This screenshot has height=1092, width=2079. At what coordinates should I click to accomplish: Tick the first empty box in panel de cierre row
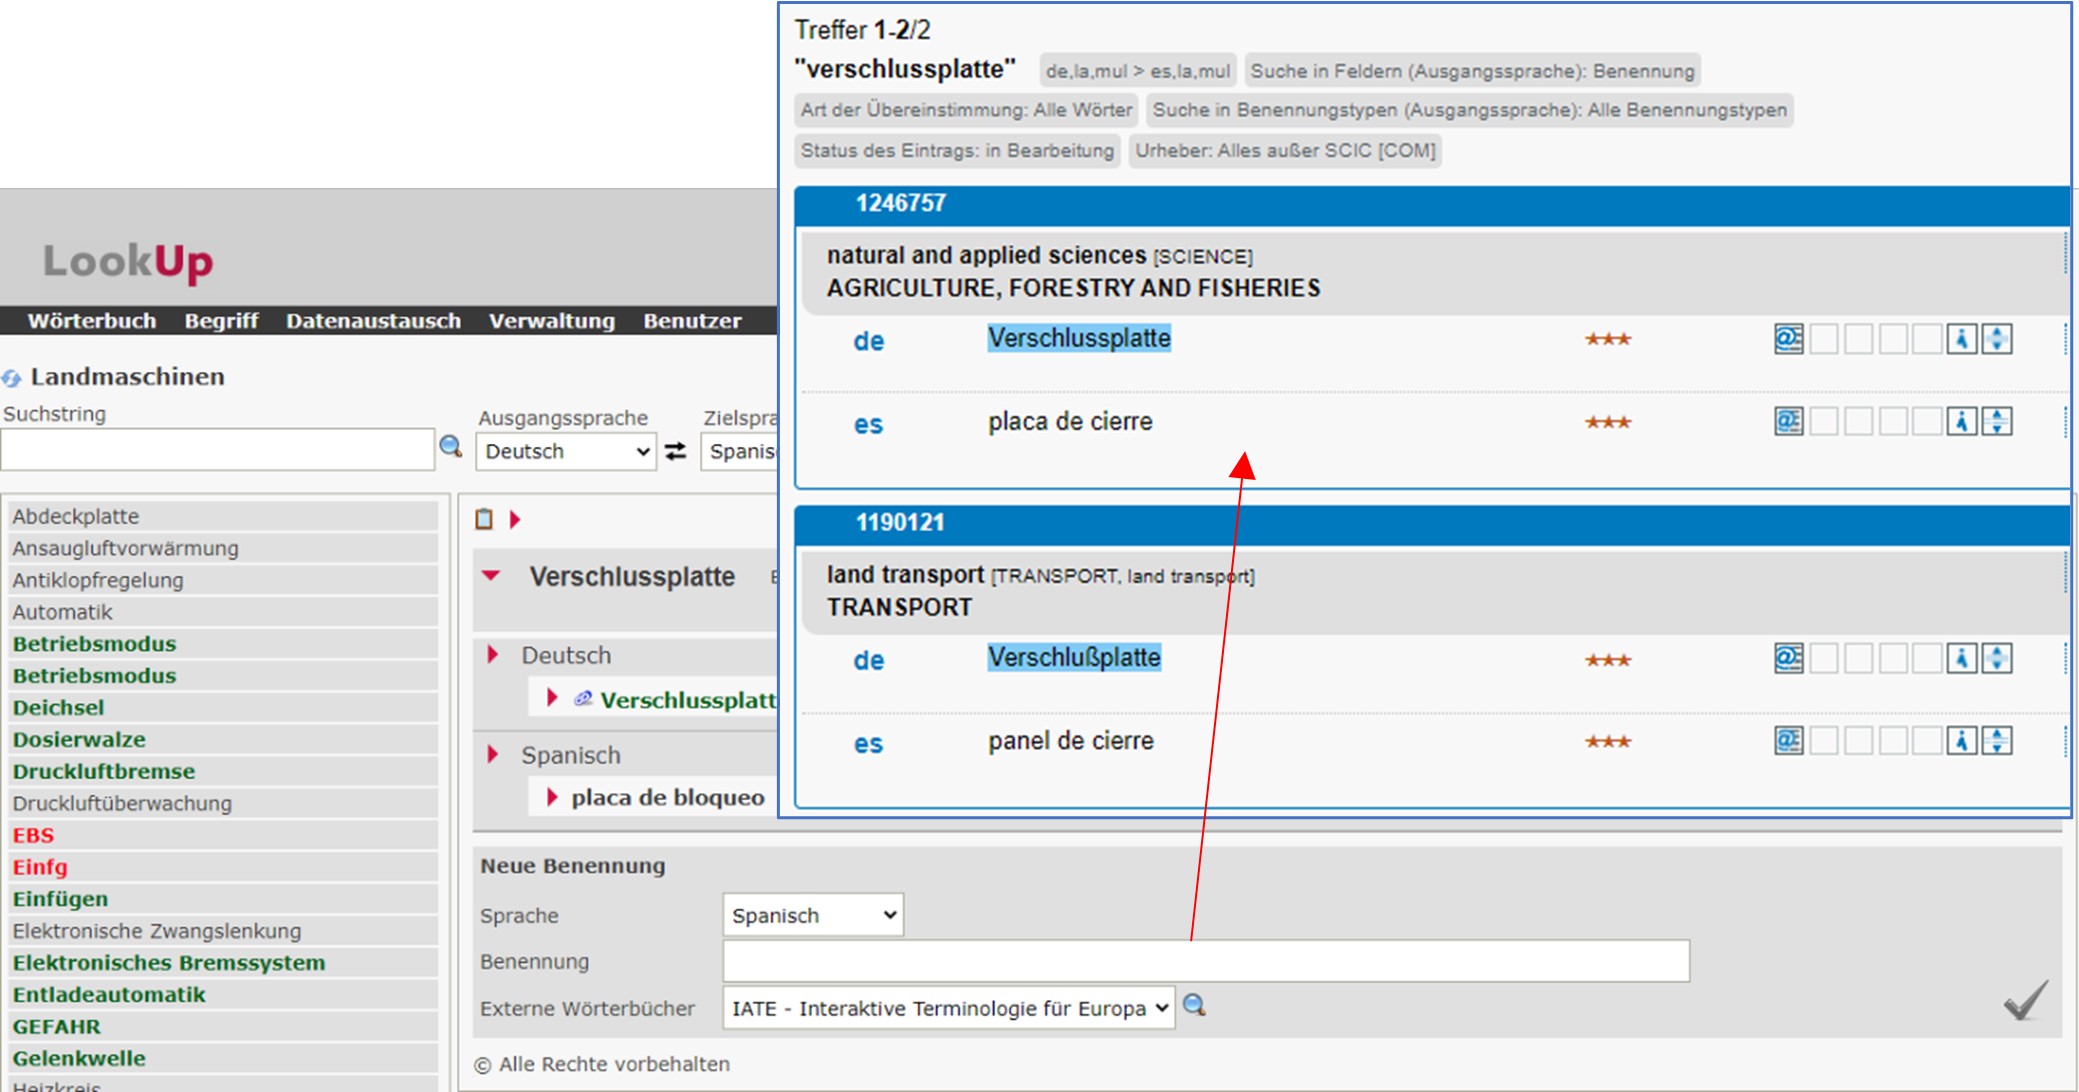click(1825, 741)
